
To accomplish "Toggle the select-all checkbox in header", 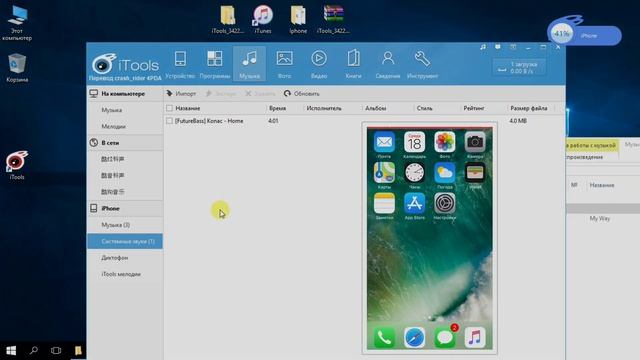I will coord(169,108).
